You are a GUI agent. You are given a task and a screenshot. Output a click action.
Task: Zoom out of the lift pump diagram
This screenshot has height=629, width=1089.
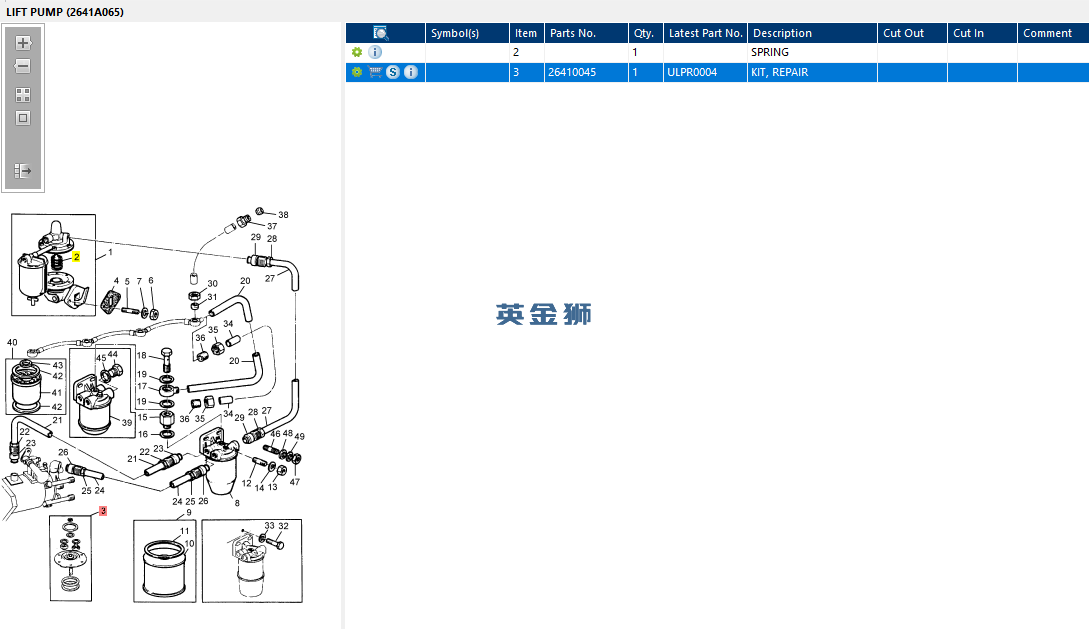point(23,67)
